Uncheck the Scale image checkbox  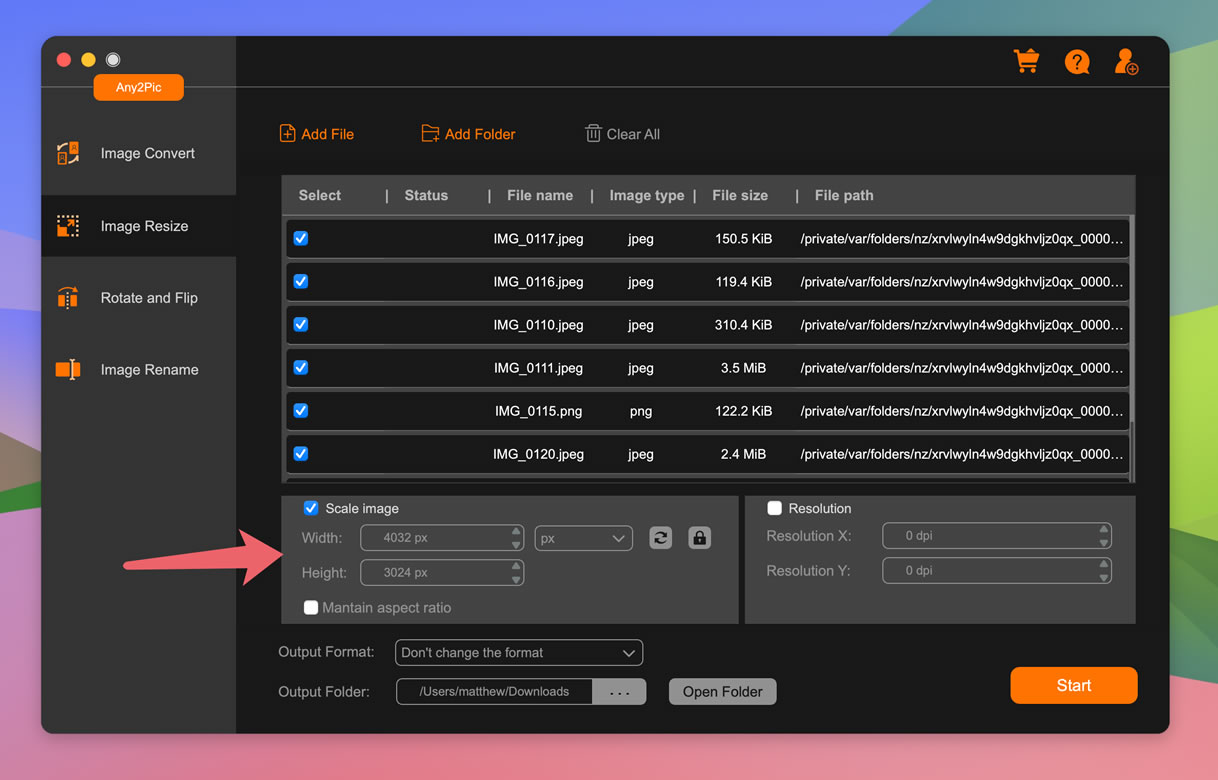tap(311, 508)
